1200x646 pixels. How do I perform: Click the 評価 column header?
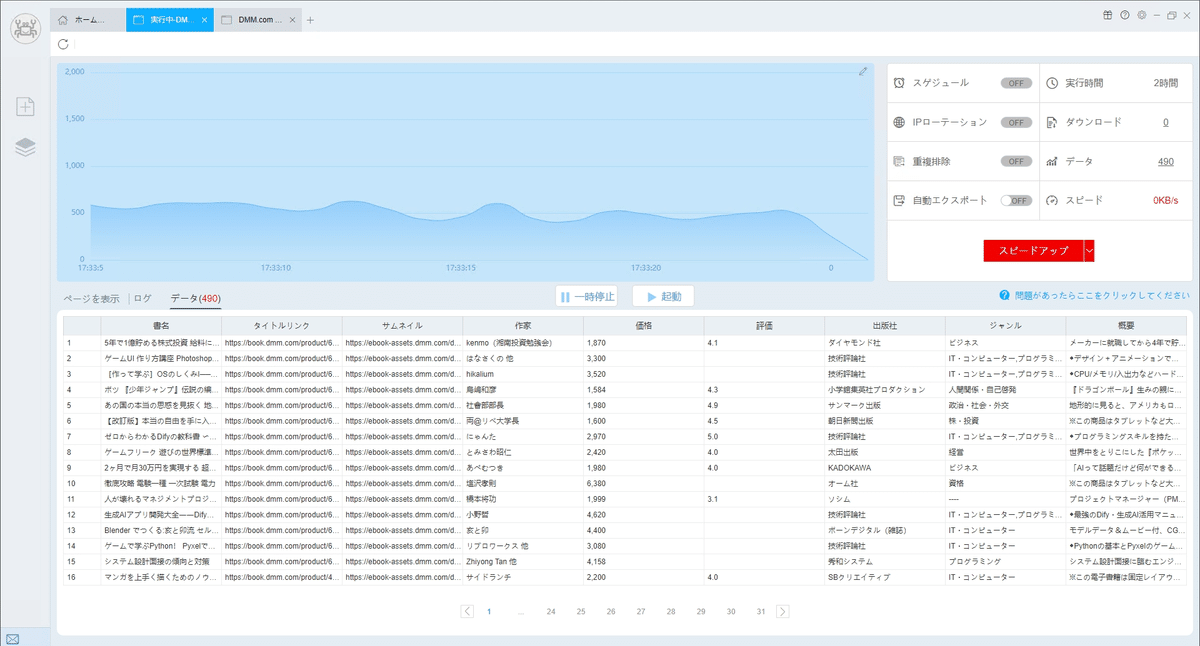764,326
